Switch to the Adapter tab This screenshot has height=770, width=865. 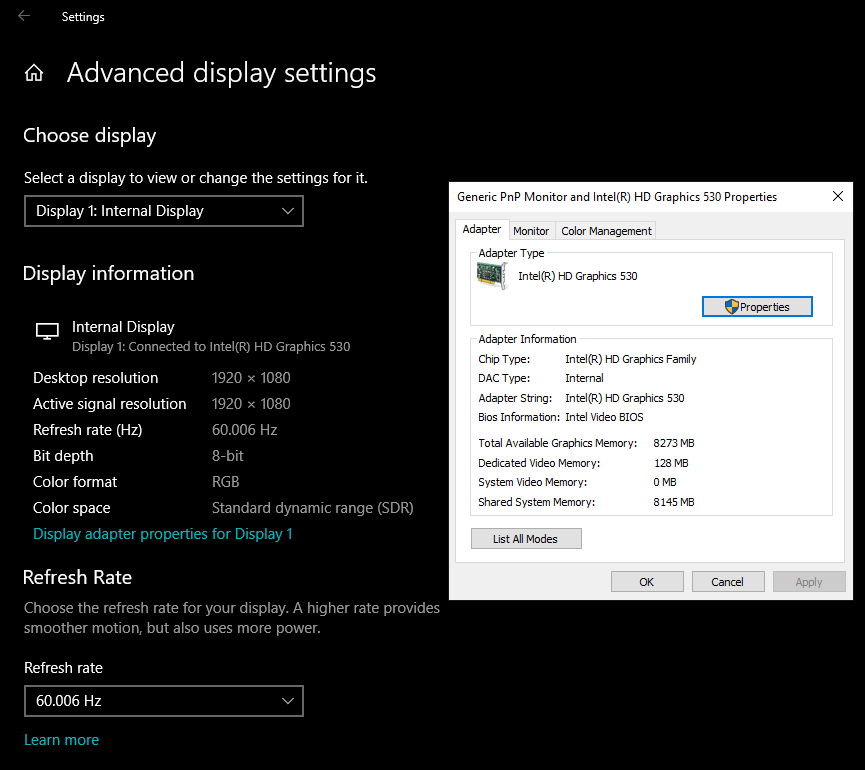point(482,229)
